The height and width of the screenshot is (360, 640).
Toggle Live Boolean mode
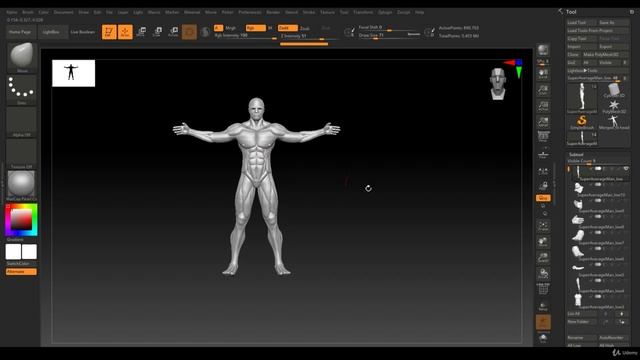tap(82, 32)
